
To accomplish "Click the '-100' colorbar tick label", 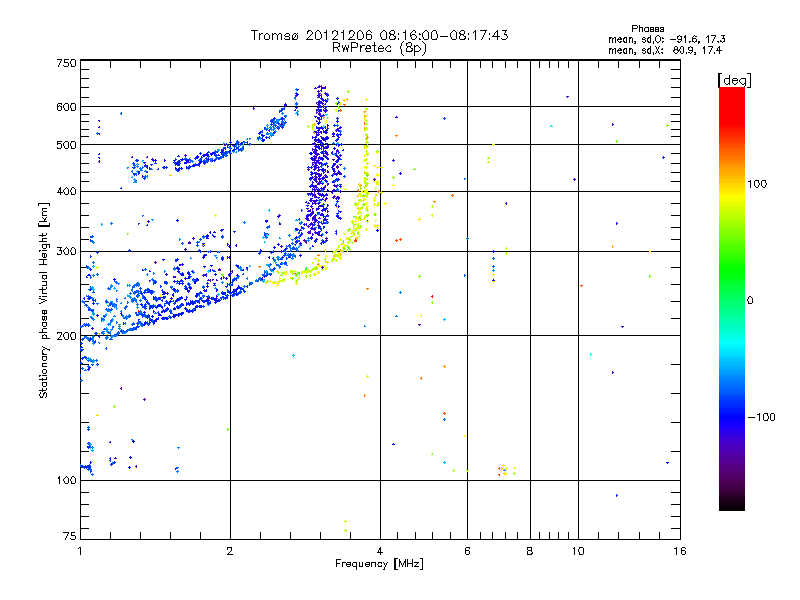I will point(761,417).
